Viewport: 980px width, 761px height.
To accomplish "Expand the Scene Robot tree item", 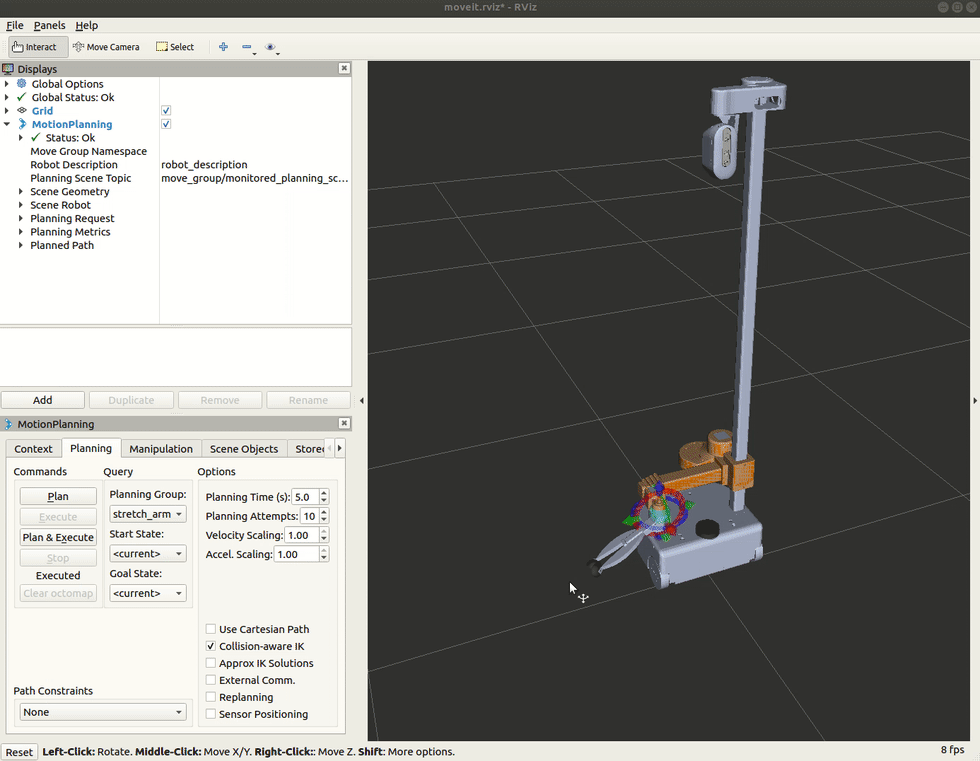I will coord(21,205).
